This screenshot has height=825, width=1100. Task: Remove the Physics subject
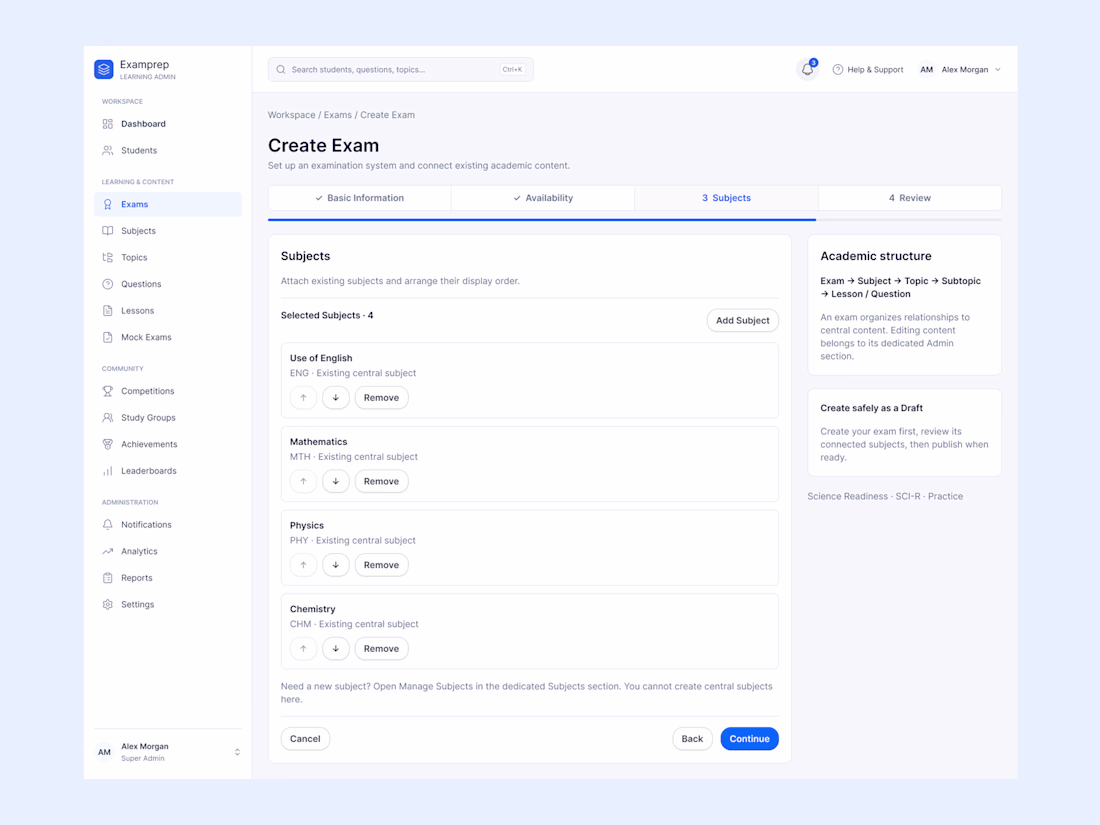tap(382, 565)
